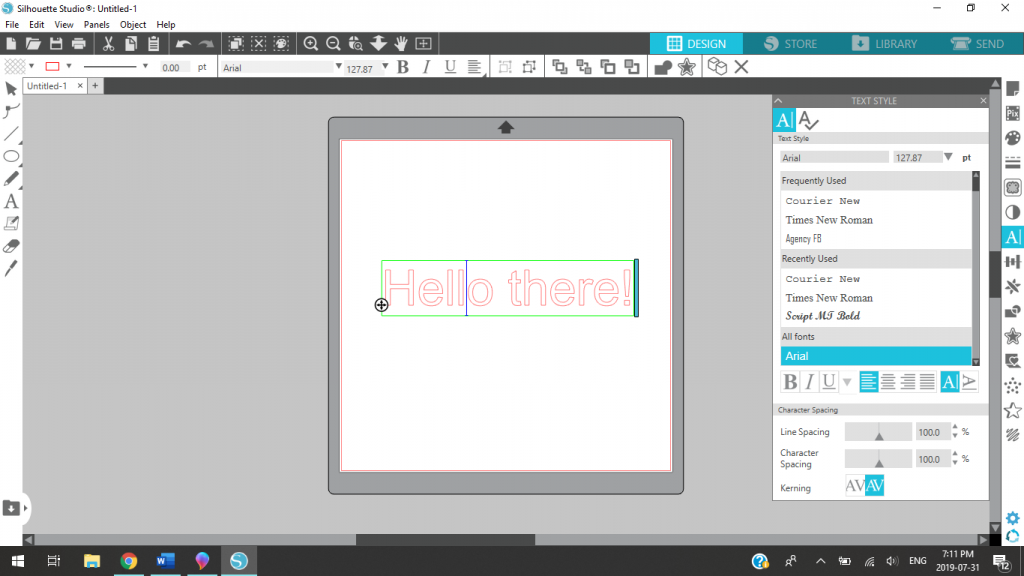1024x576 pixels.
Task: Open the Edit menu
Action: (37, 25)
